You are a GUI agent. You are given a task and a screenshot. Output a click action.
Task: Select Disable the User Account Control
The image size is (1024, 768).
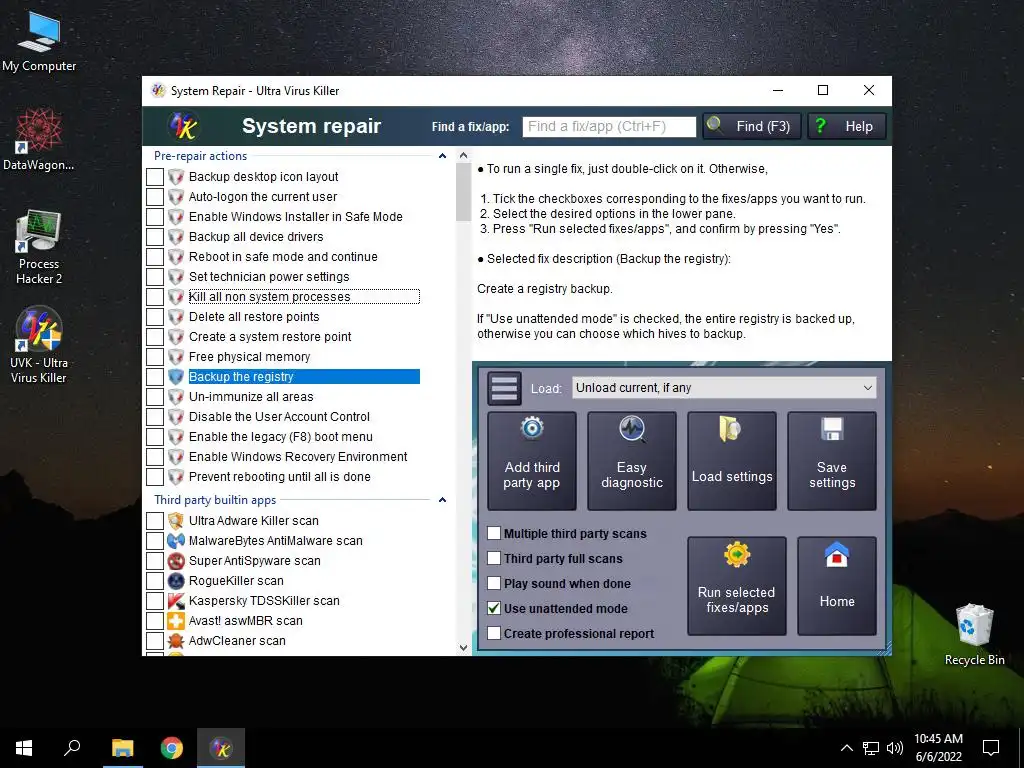(279, 417)
